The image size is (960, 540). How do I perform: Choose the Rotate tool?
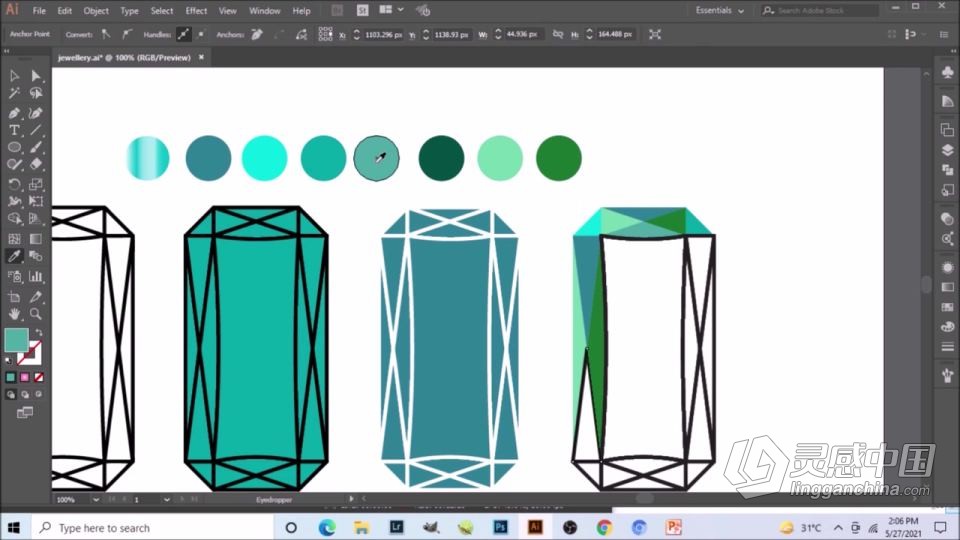(x=14, y=184)
